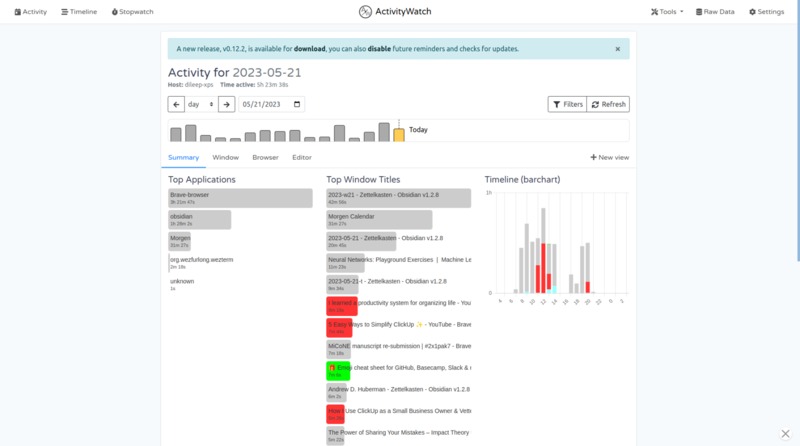Select the Morgen application bar
Viewport: 800px width, 446px height.
pyautogui.click(x=180, y=241)
